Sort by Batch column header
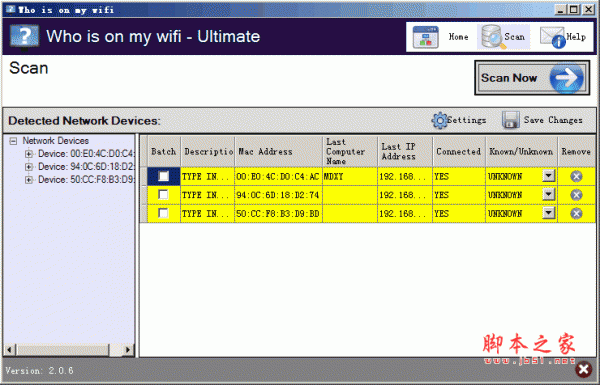 tap(164, 152)
